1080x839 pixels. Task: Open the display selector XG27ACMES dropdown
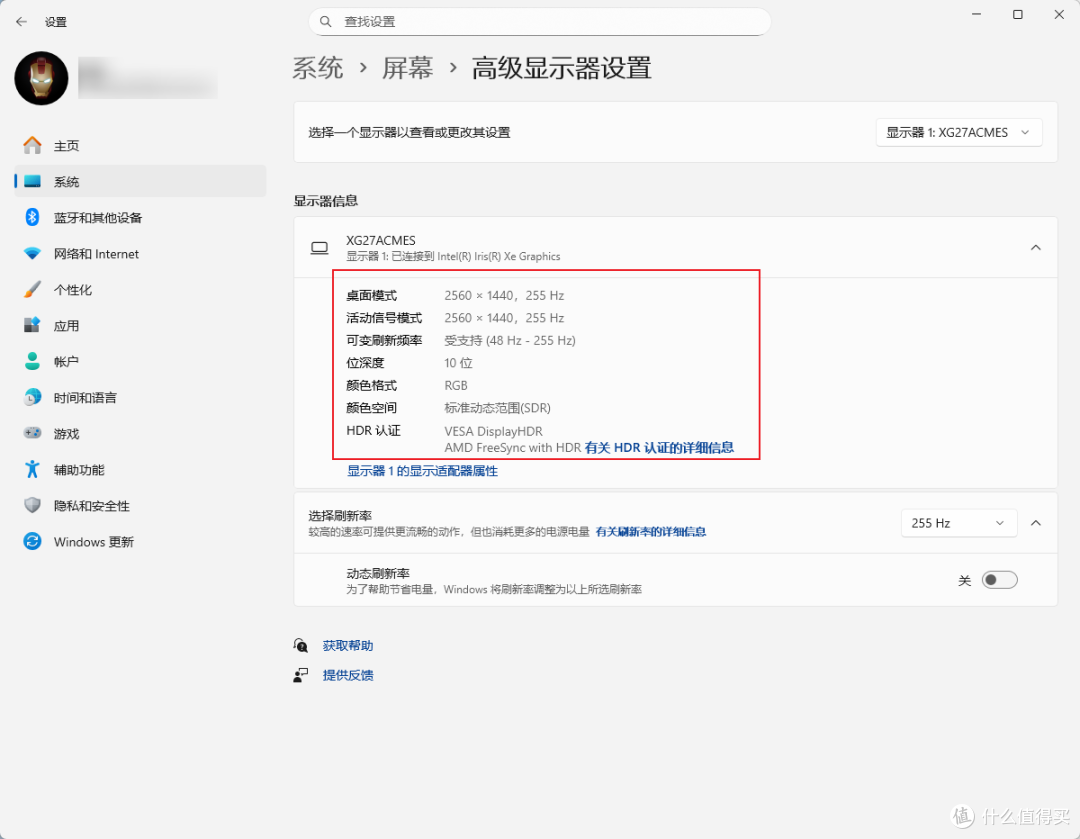click(x=958, y=132)
